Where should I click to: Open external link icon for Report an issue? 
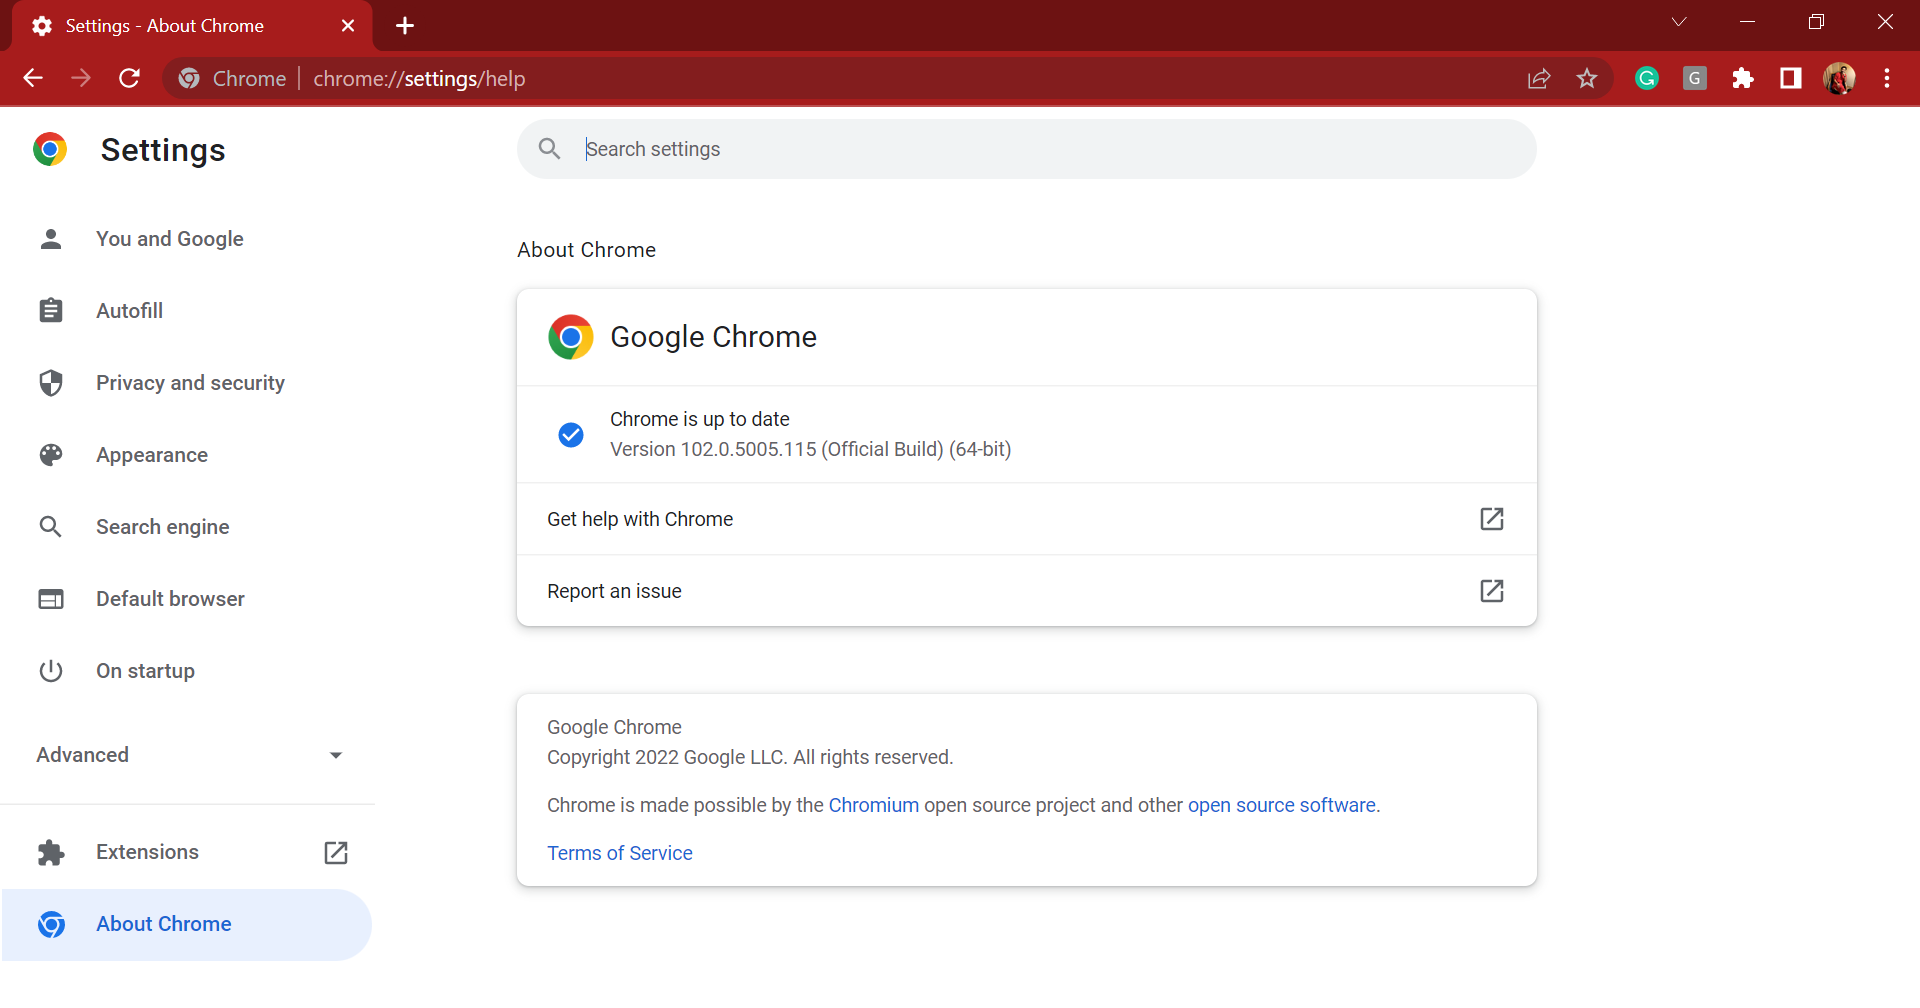pos(1492,591)
